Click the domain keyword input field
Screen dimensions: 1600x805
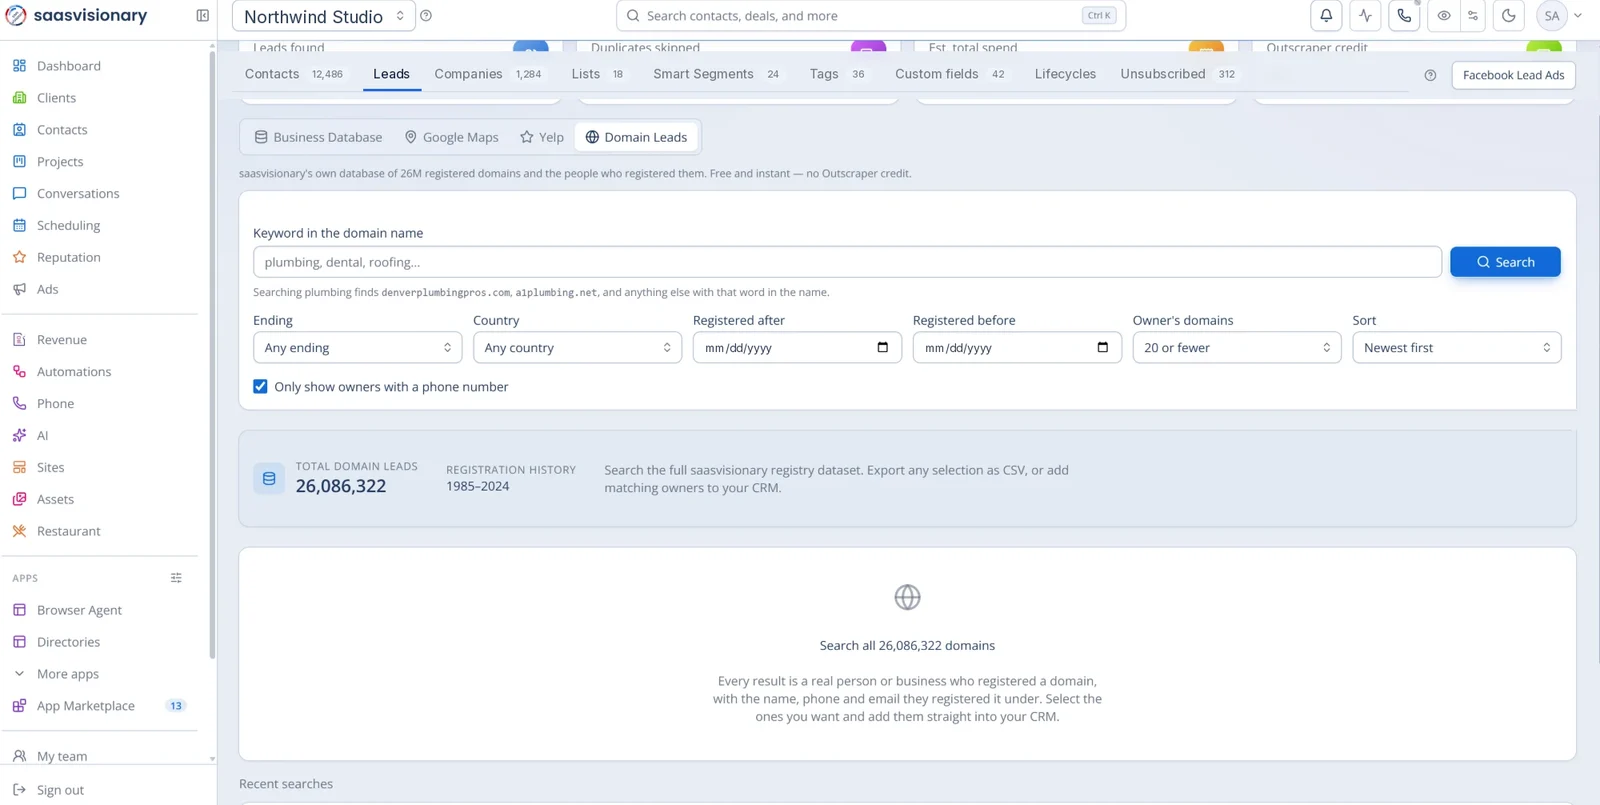[x=847, y=262]
